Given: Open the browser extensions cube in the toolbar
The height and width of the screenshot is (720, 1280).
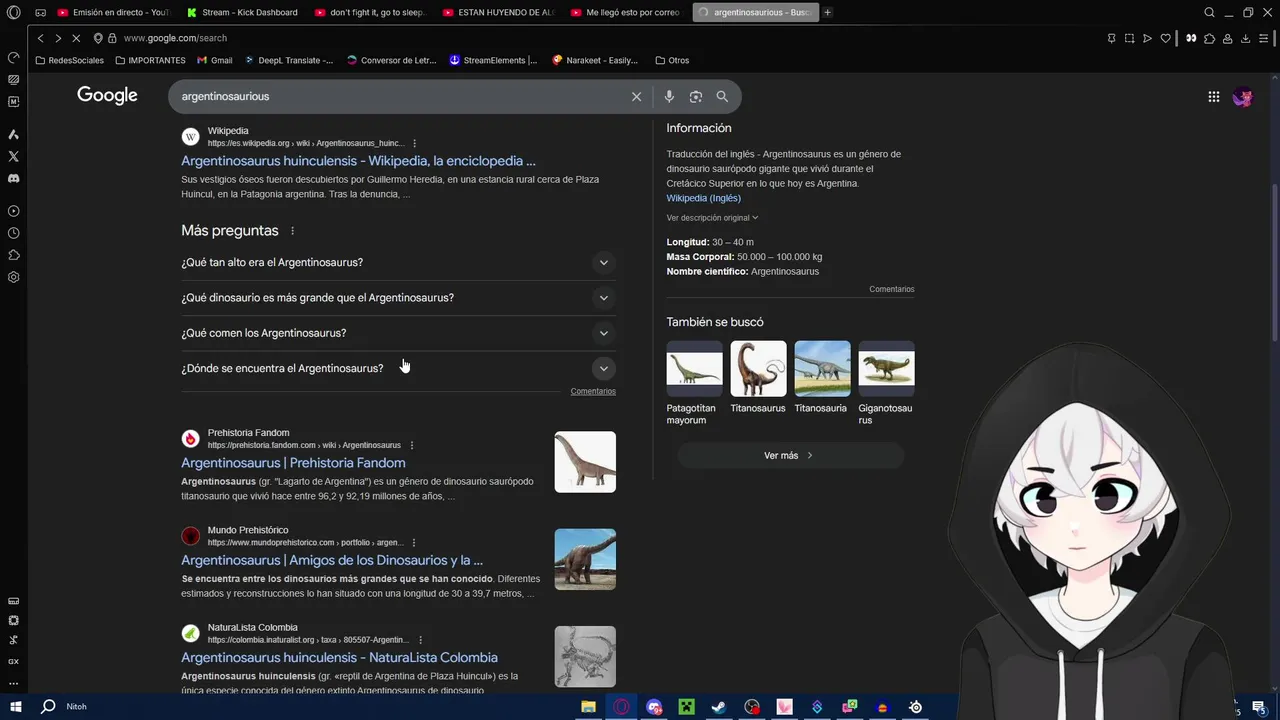Looking at the screenshot, I should tap(1209, 38).
